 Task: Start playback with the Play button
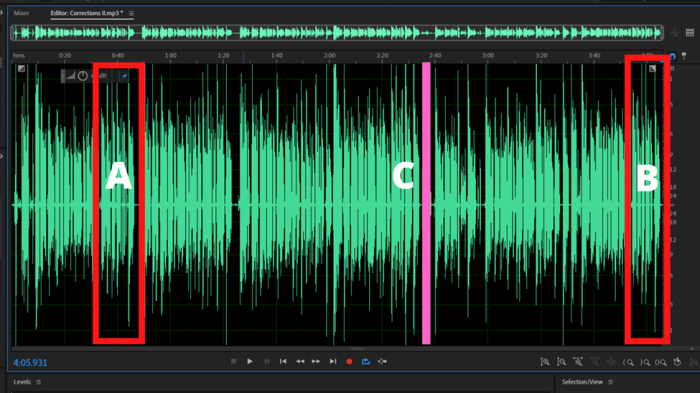point(250,361)
